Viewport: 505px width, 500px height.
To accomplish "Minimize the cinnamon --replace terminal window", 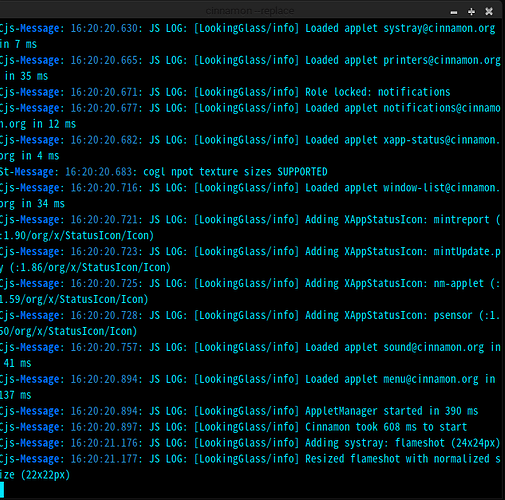I will click(454, 12).
